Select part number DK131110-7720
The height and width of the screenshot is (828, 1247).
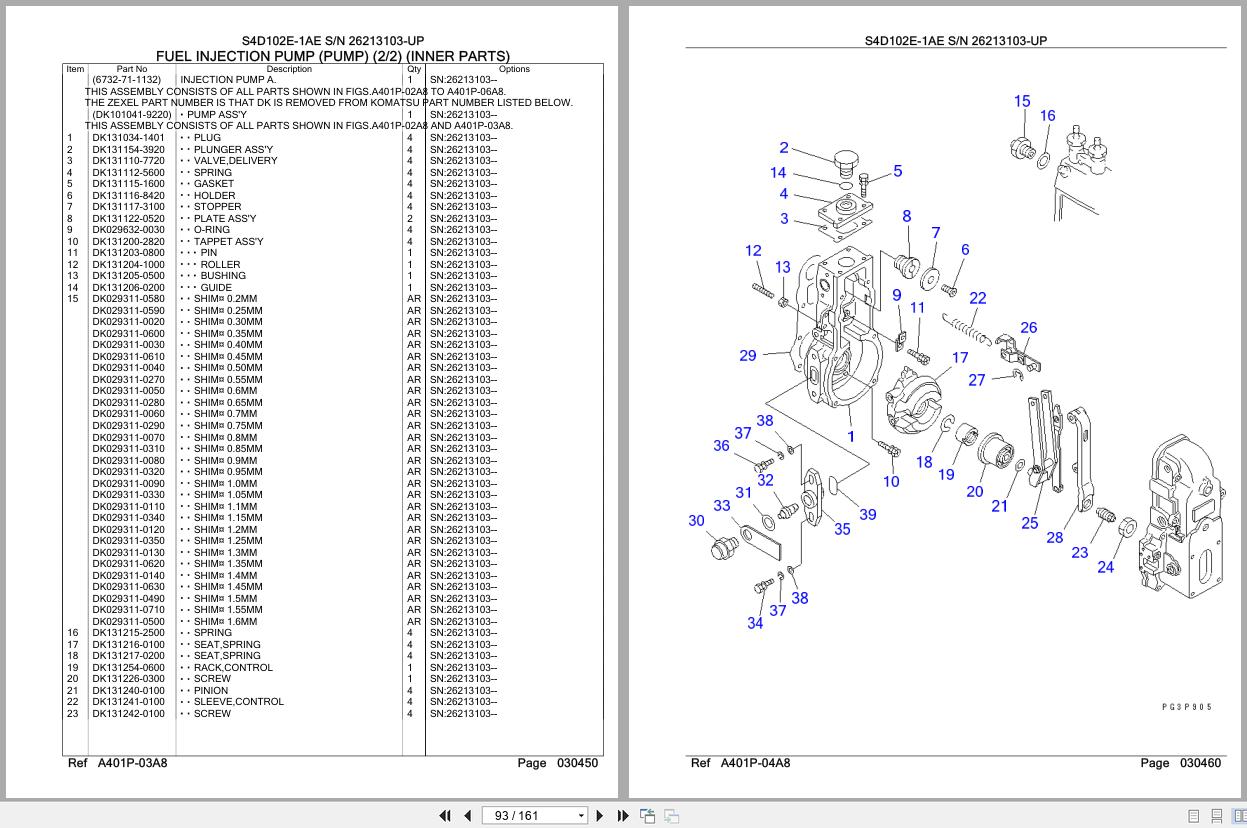[129, 161]
